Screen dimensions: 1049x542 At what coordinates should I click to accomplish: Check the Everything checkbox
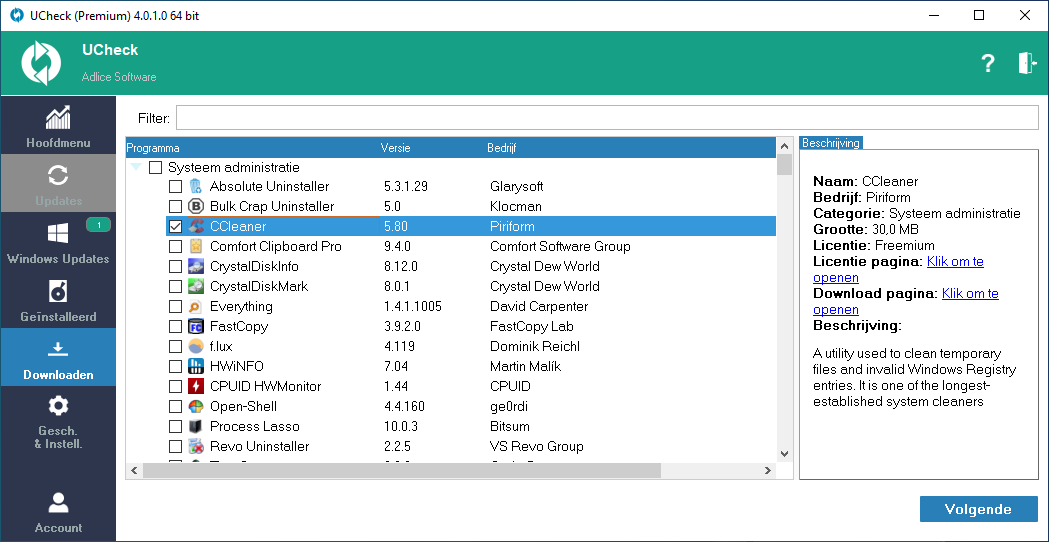point(175,306)
